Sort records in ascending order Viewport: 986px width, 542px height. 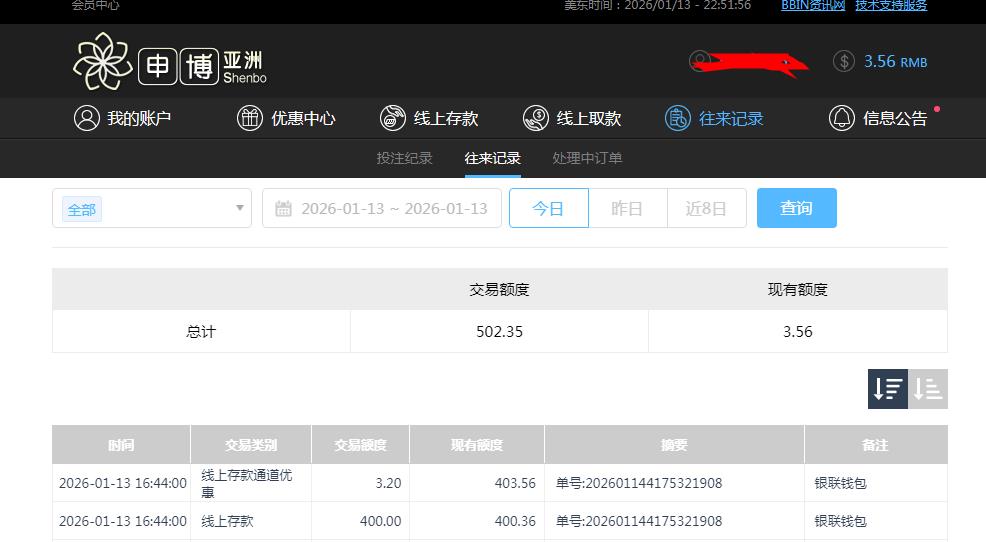pyautogui.click(x=928, y=389)
